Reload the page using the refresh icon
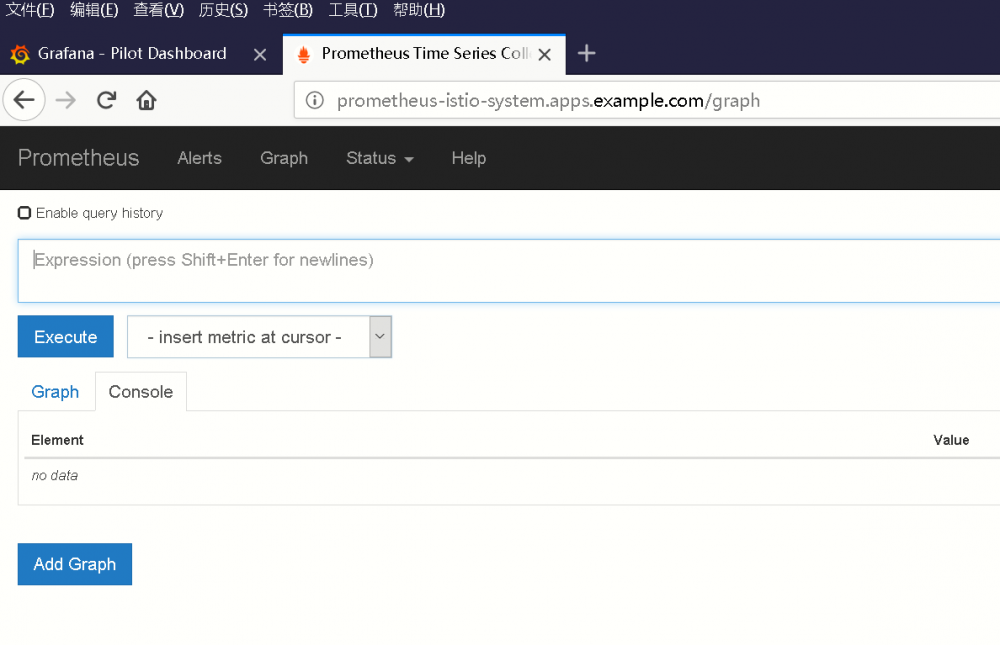 tap(105, 100)
